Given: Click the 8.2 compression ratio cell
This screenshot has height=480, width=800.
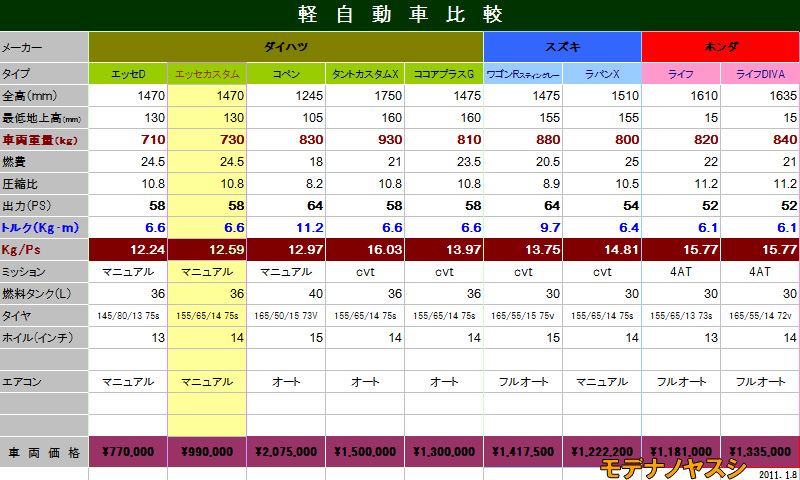Looking at the screenshot, I should (x=286, y=184).
